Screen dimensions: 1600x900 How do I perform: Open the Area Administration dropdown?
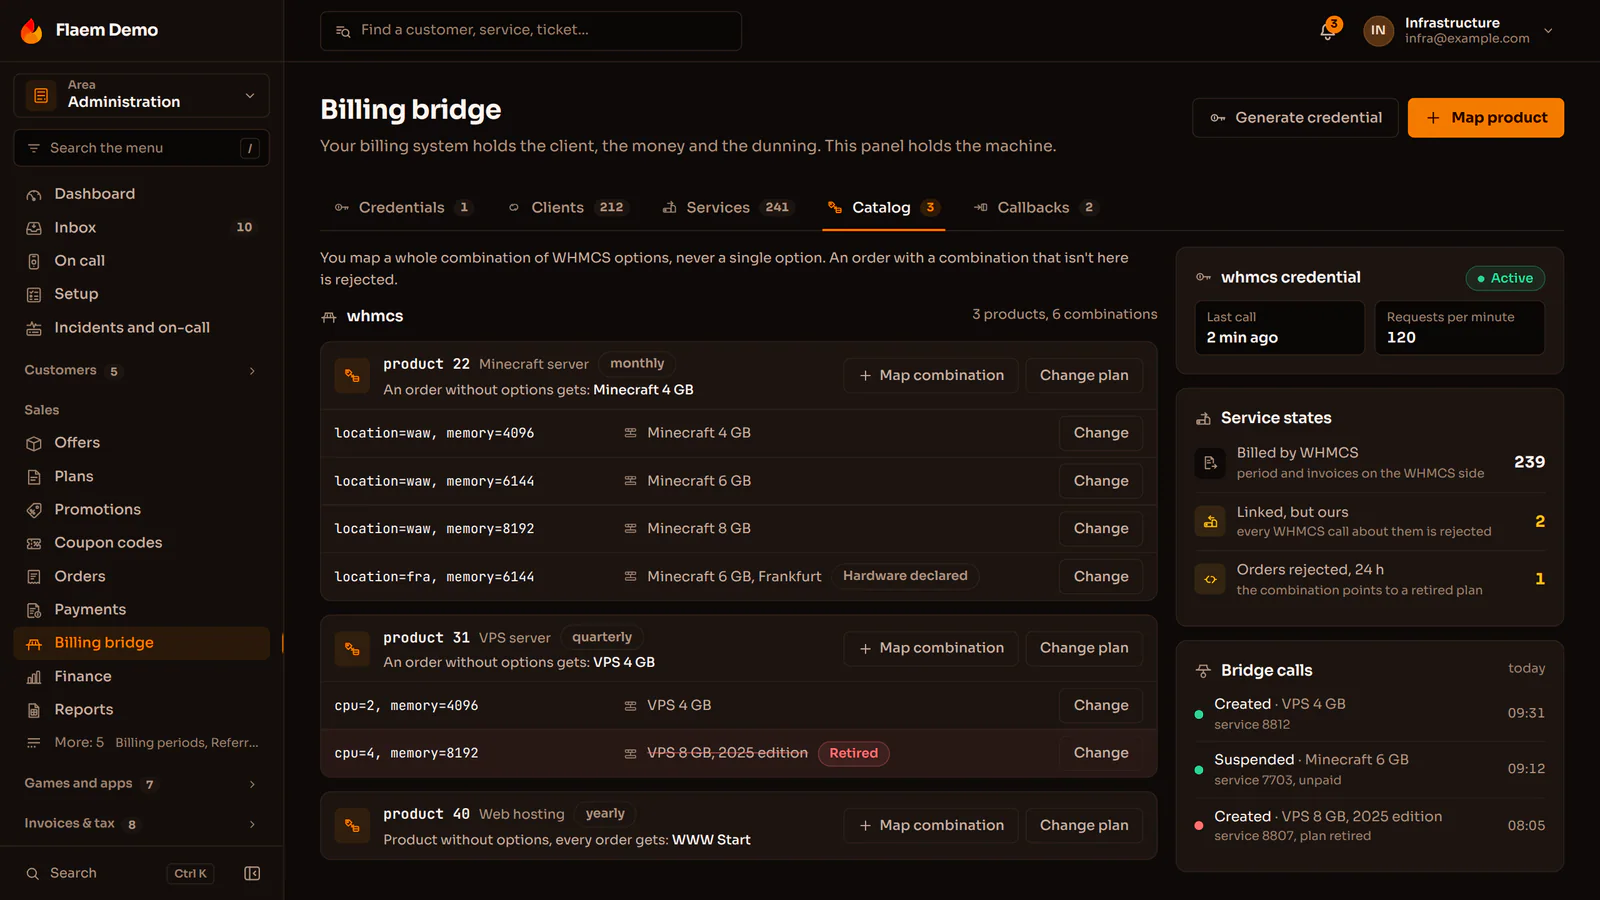(141, 95)
